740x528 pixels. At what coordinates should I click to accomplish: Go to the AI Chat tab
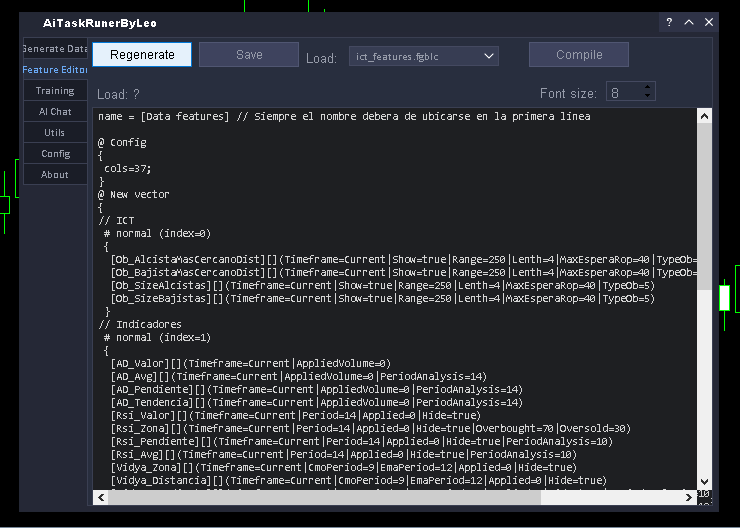coord(55,112)
